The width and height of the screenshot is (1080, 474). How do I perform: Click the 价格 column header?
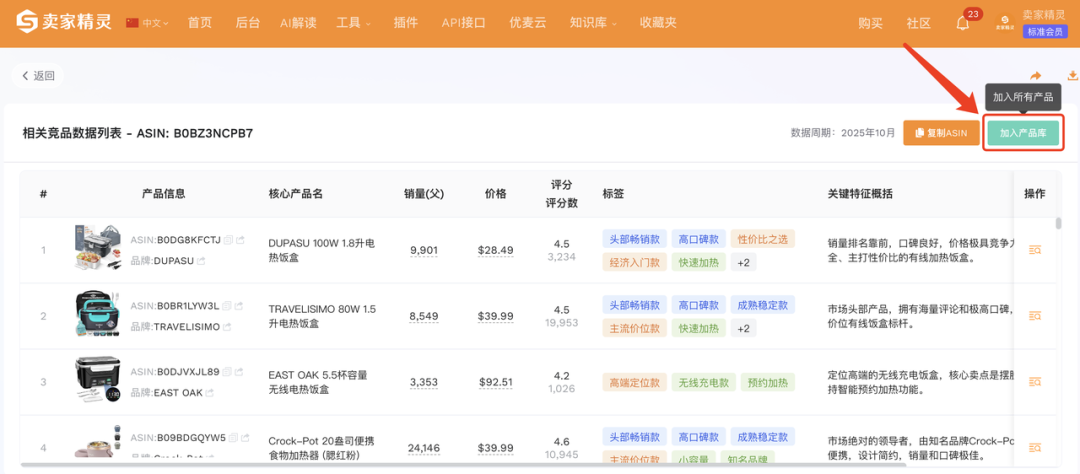tap(496, 194)
